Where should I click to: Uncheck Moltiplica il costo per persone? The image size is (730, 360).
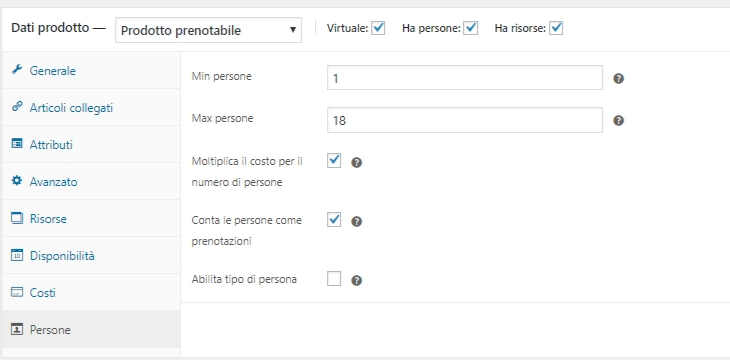coord(334,161)
